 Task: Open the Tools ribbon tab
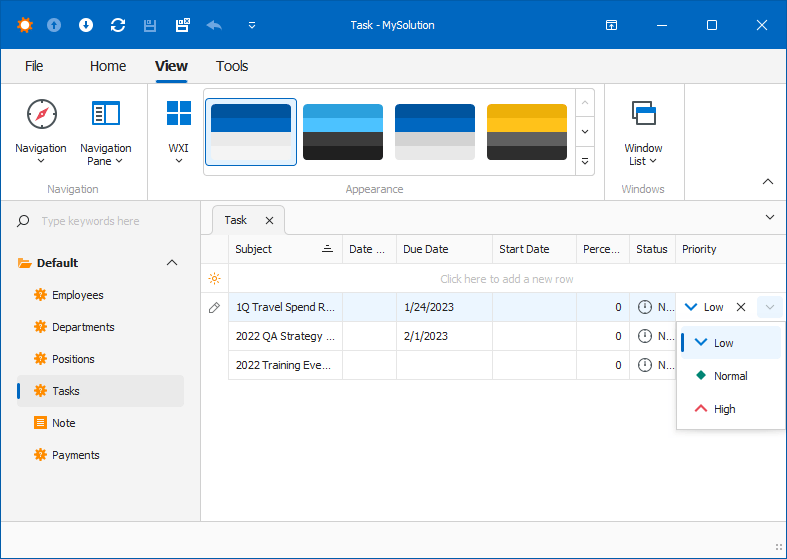pyautogui.click(x=232, y=66)
